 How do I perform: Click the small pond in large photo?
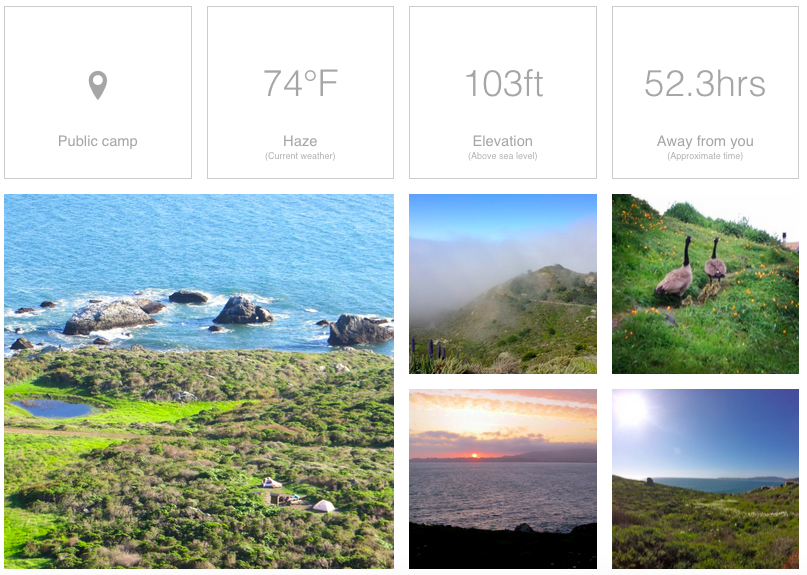tap(52, 408)
